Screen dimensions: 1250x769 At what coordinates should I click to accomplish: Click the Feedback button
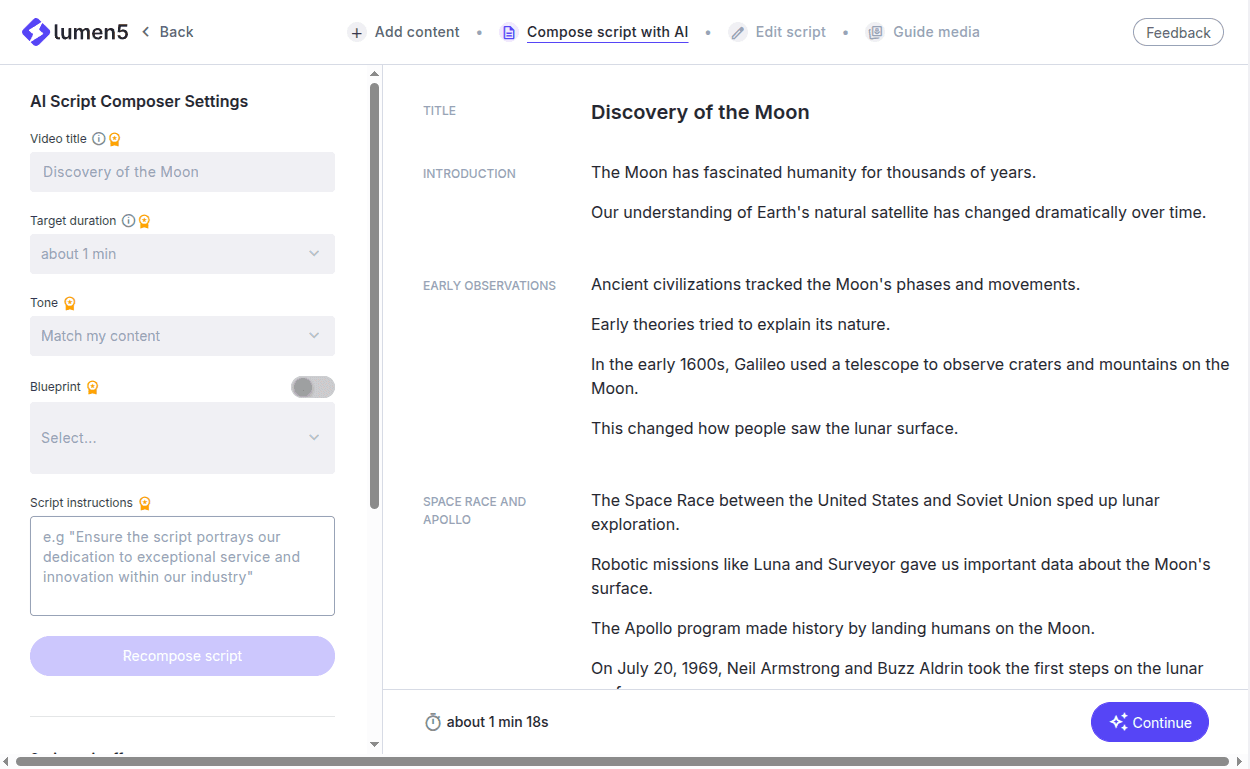click(x=1178, y=33)
